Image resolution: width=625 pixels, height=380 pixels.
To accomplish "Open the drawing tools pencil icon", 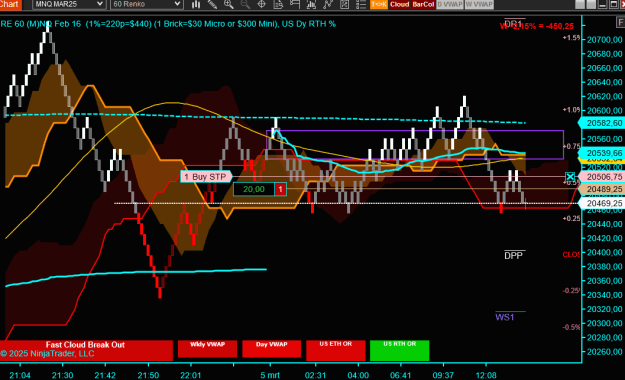I will coord(212,4).
